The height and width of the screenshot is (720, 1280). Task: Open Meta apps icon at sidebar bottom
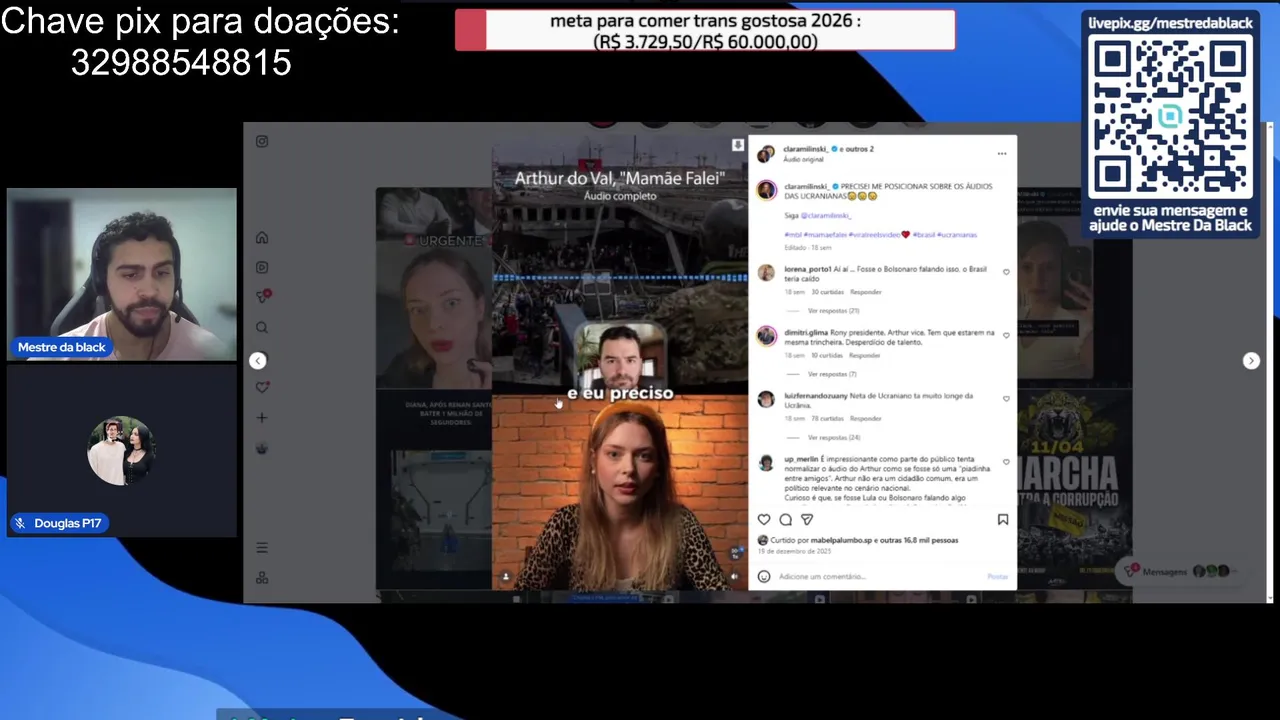[262, 578]
